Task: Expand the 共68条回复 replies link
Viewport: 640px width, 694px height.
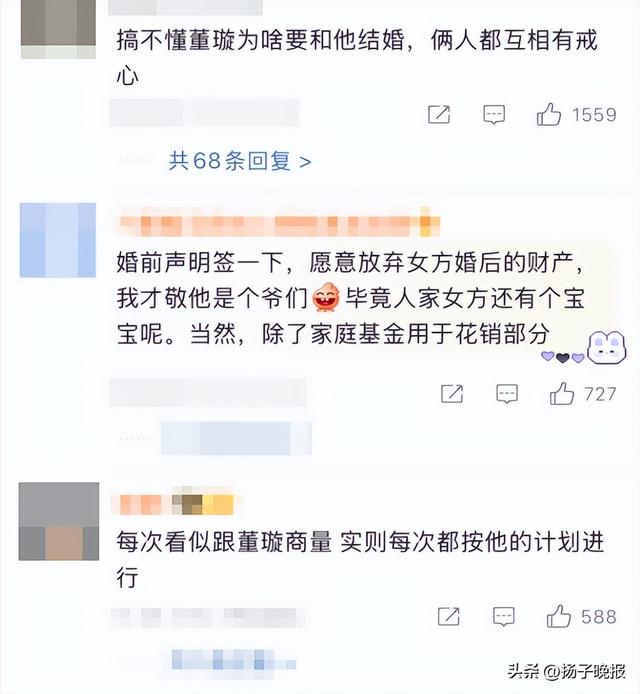Action: tap(239, 161)
